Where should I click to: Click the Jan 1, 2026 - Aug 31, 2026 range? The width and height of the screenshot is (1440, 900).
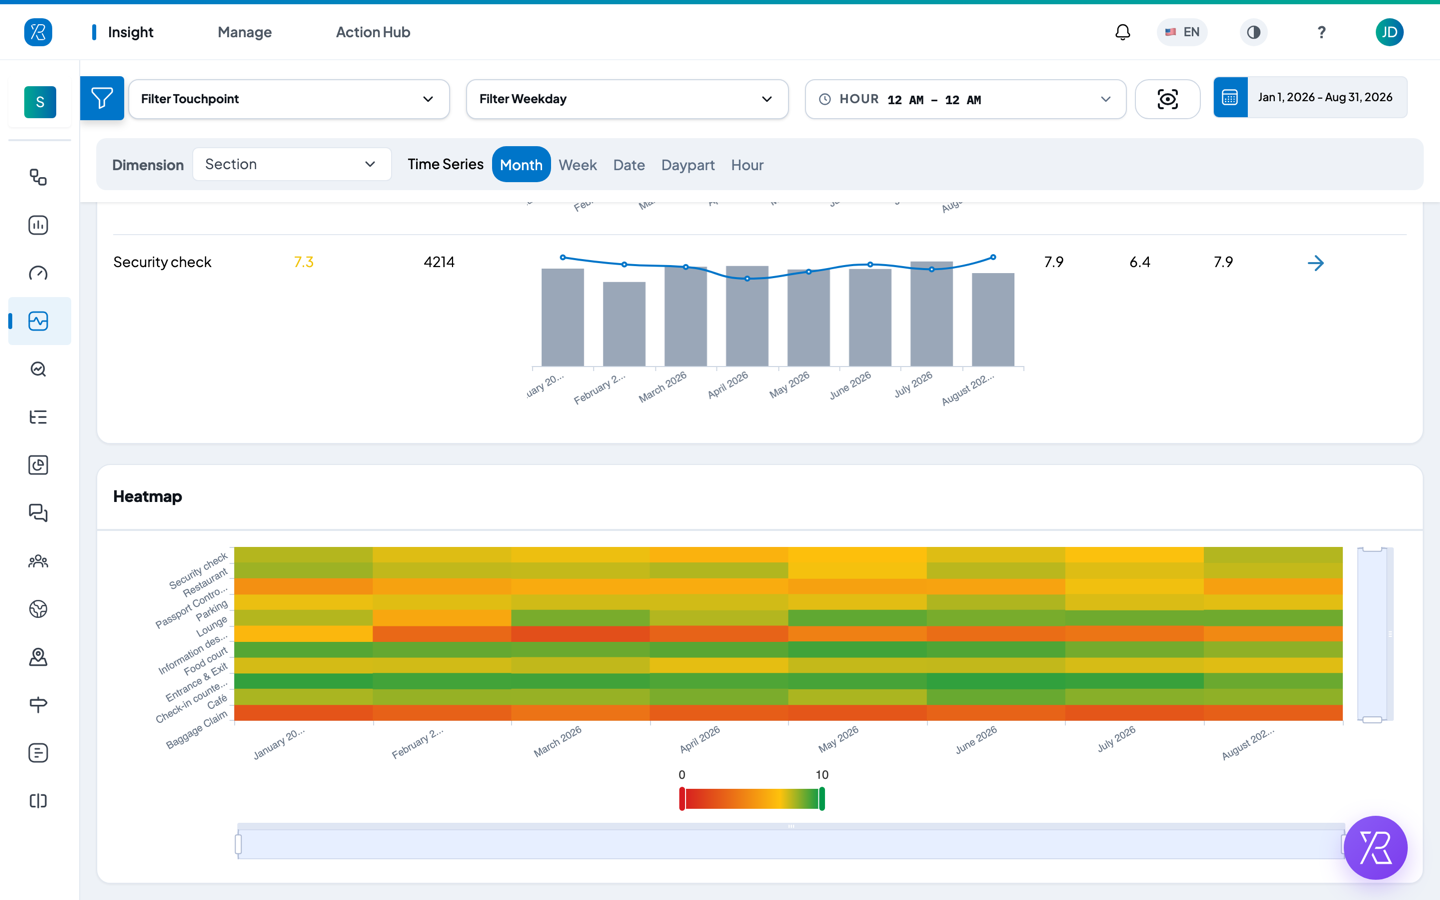[1325, 97]
